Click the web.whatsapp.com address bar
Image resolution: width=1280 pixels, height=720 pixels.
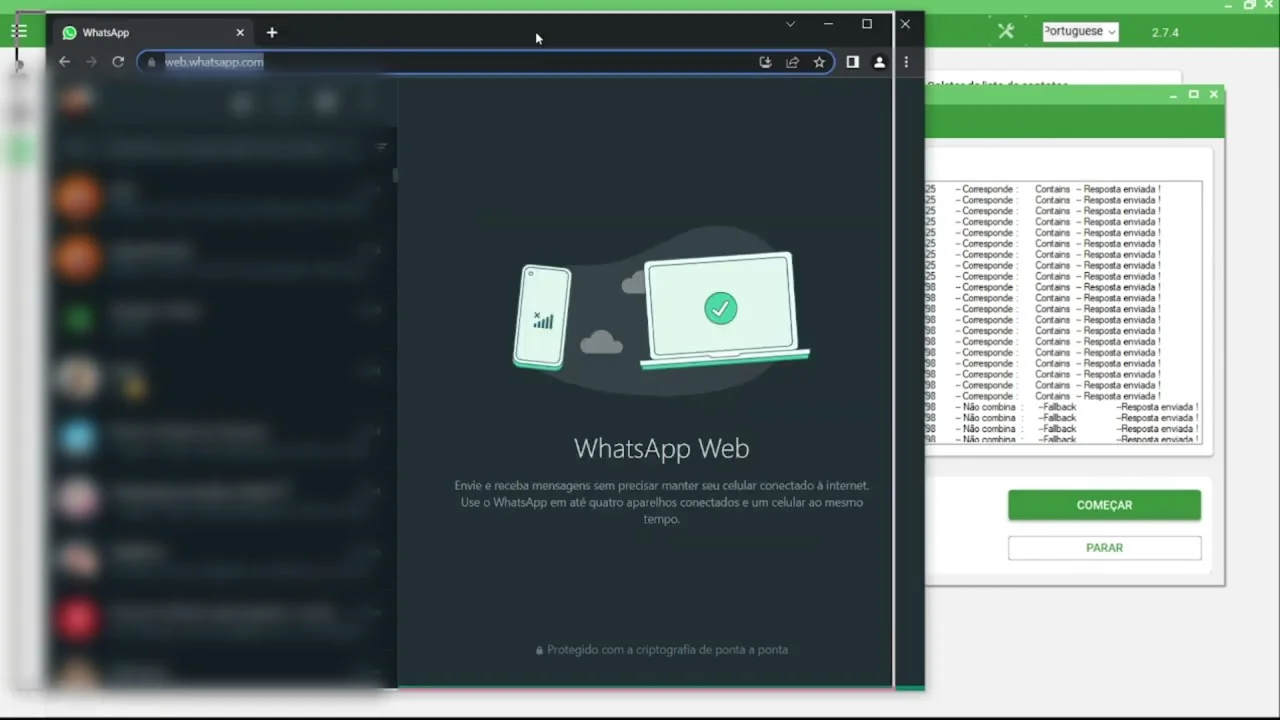point(450,62)
